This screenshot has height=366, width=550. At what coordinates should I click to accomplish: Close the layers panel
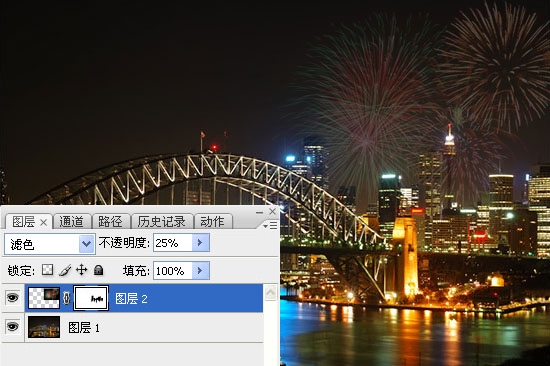pos(273,211)
